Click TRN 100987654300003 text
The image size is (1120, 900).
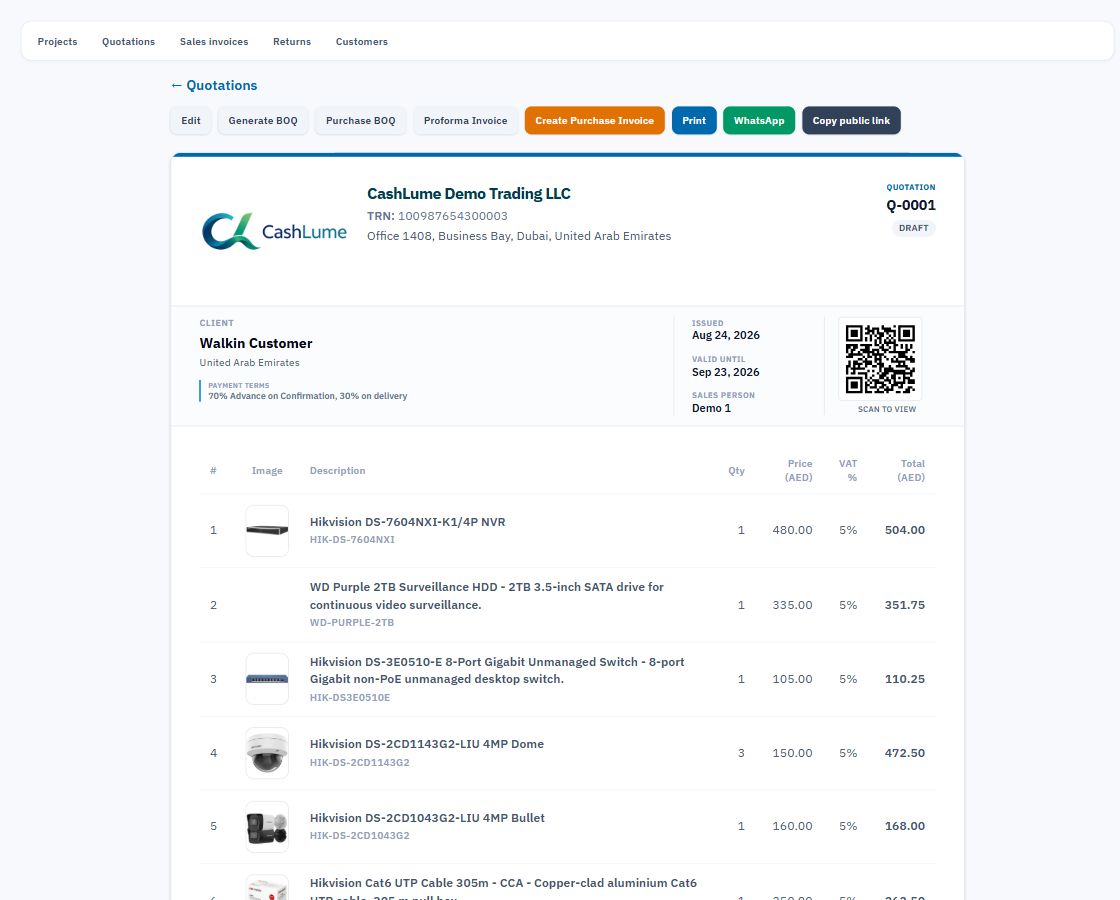click(x=437, y=216)
